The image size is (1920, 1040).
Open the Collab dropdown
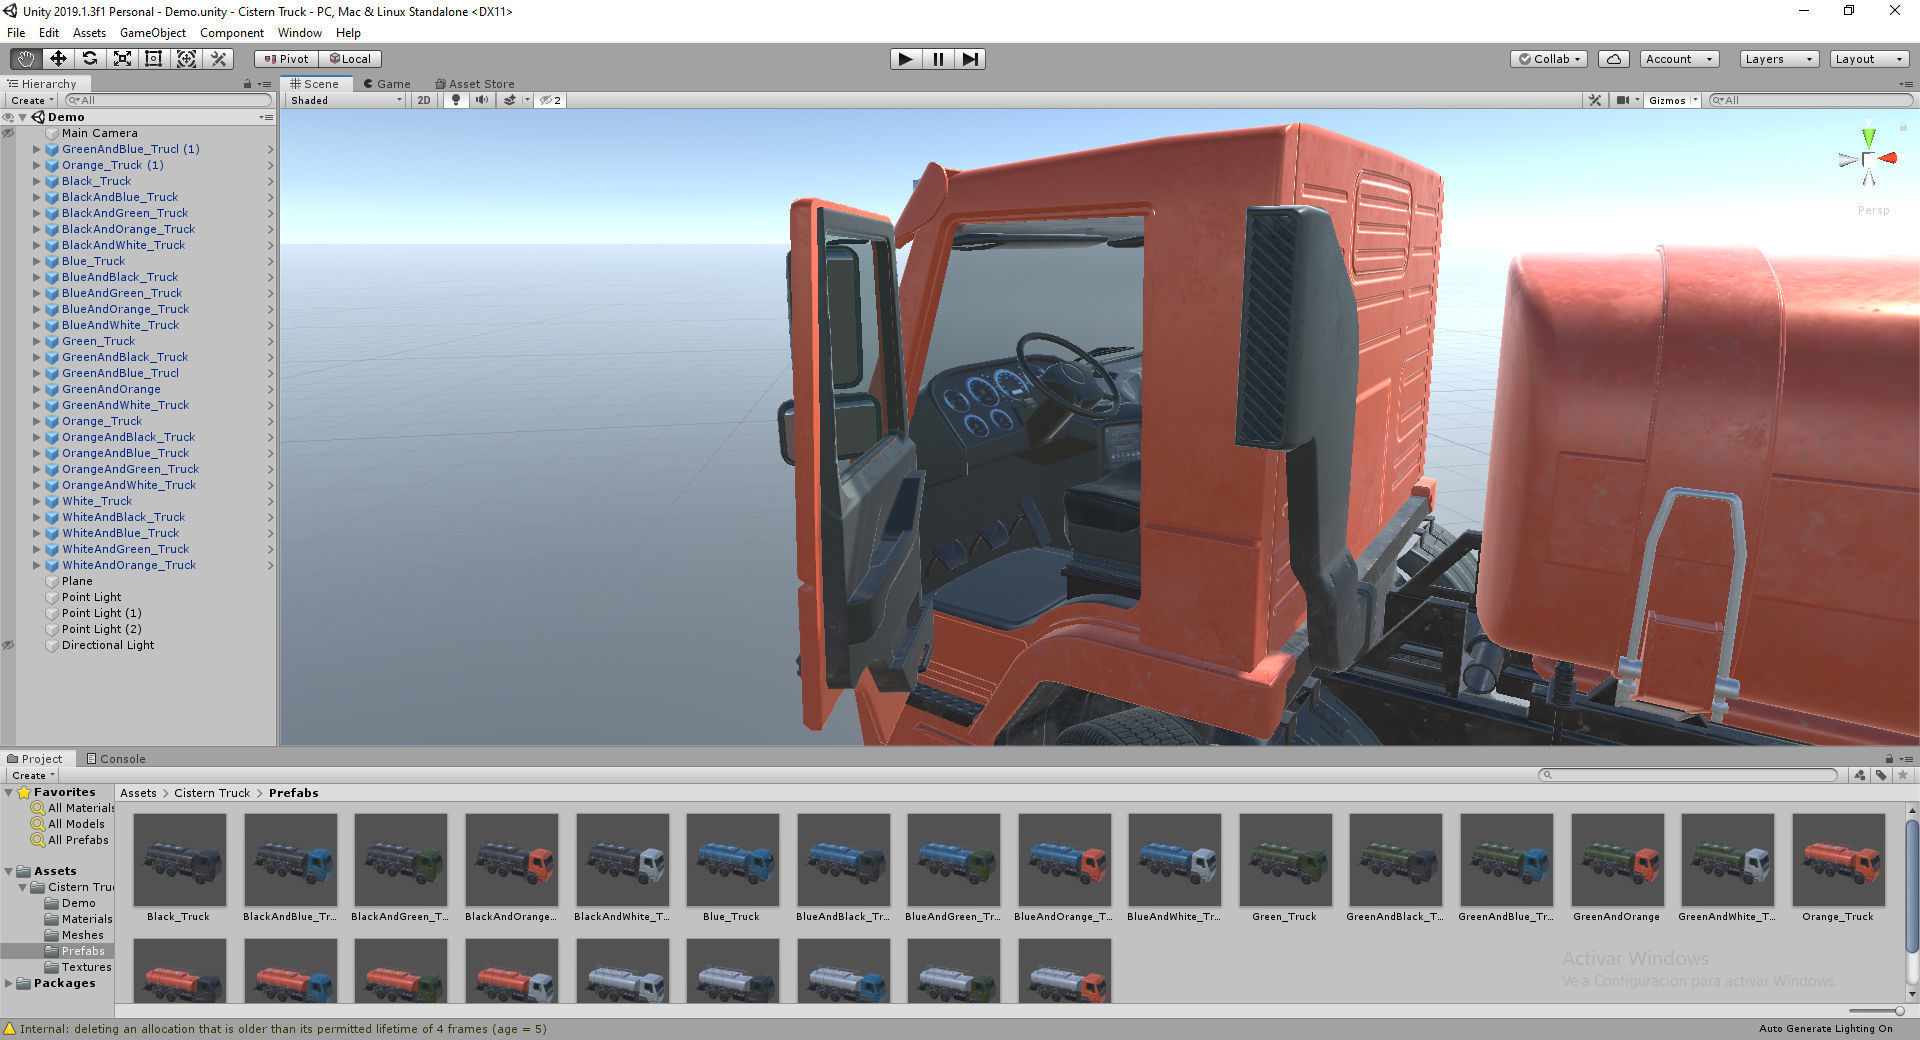pos(1550,59)
